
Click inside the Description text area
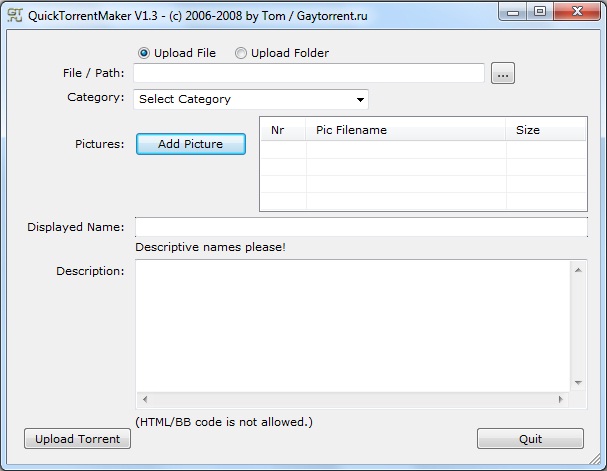pos(352,325)
